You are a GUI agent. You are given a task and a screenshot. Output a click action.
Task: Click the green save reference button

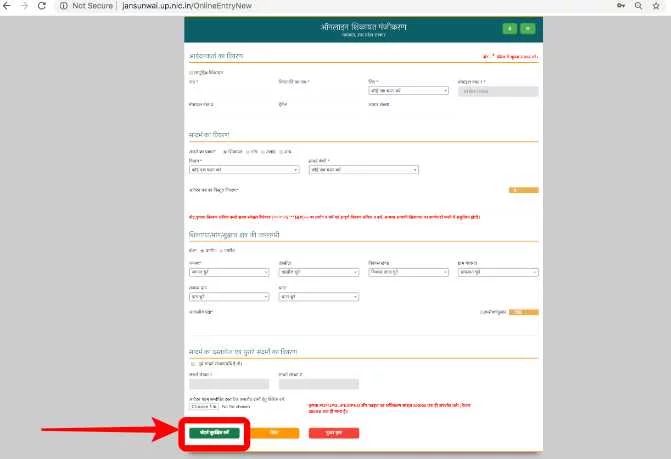(214, 433)
